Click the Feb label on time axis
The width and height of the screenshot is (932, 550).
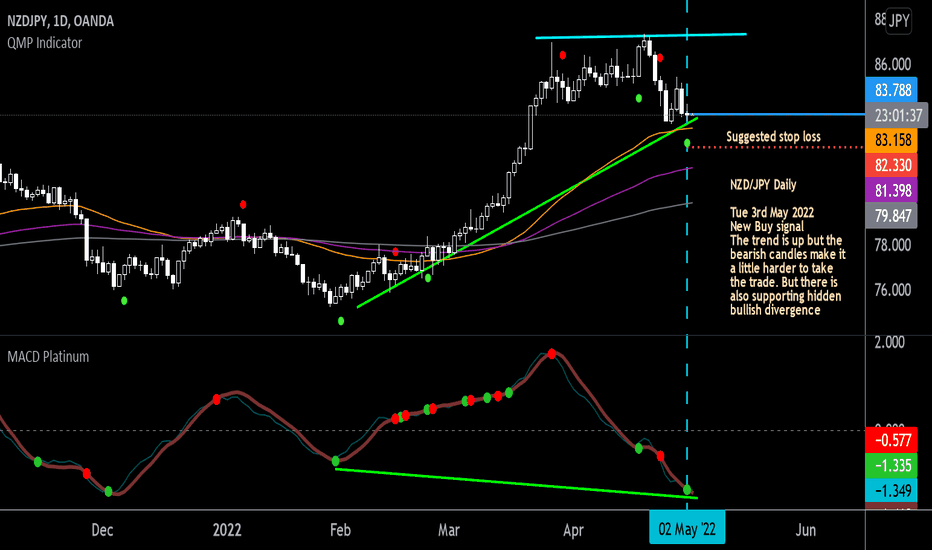pyautogui.click(x=341, y=530)
